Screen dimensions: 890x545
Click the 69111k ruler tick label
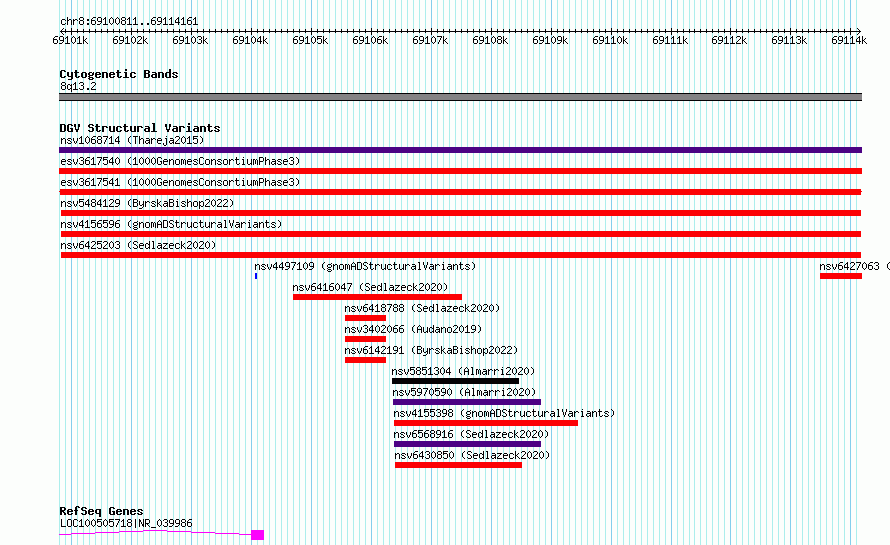tap(670, 40)
